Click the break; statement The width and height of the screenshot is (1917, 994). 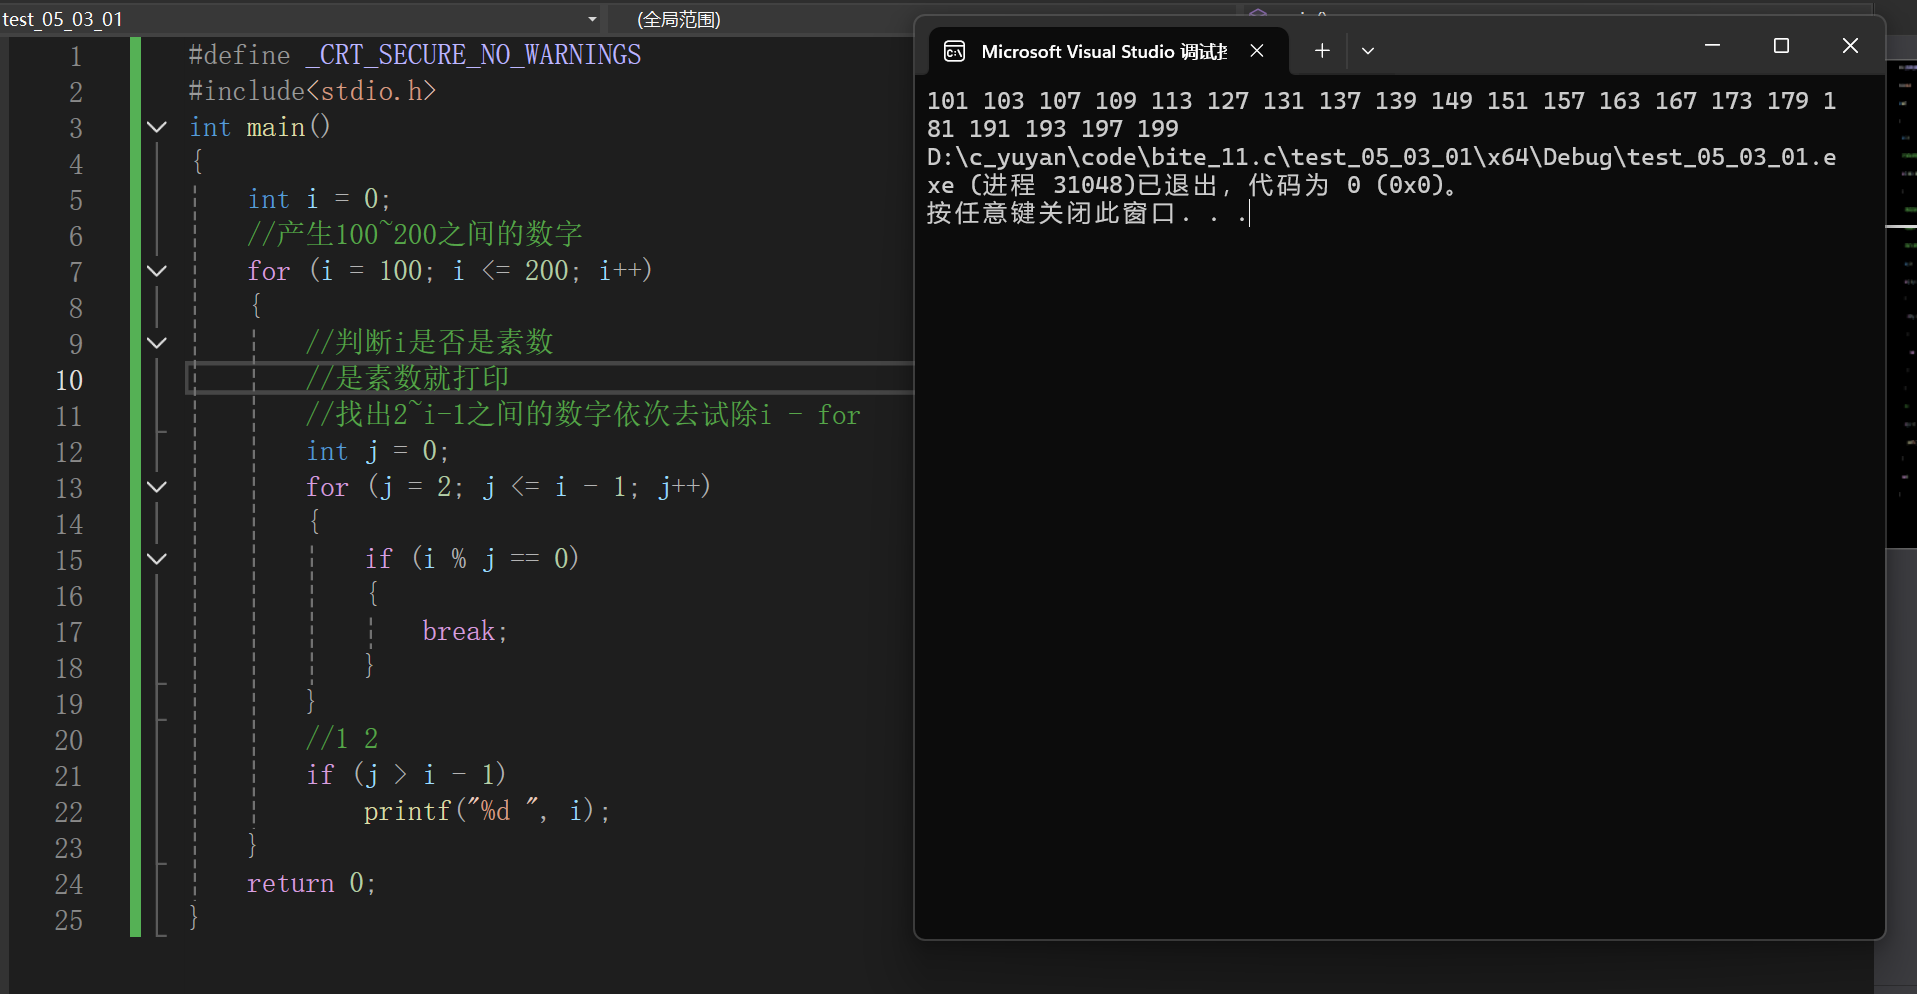coord(465,631)
